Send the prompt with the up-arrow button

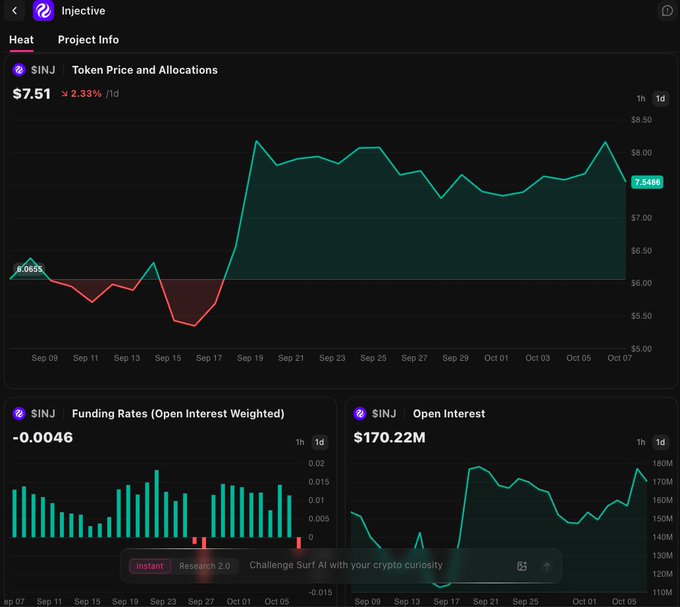point(547,566)
